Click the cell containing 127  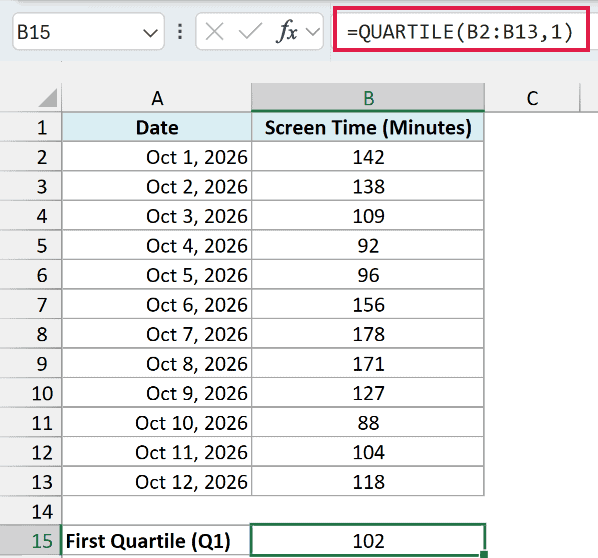tap(368, 393)
